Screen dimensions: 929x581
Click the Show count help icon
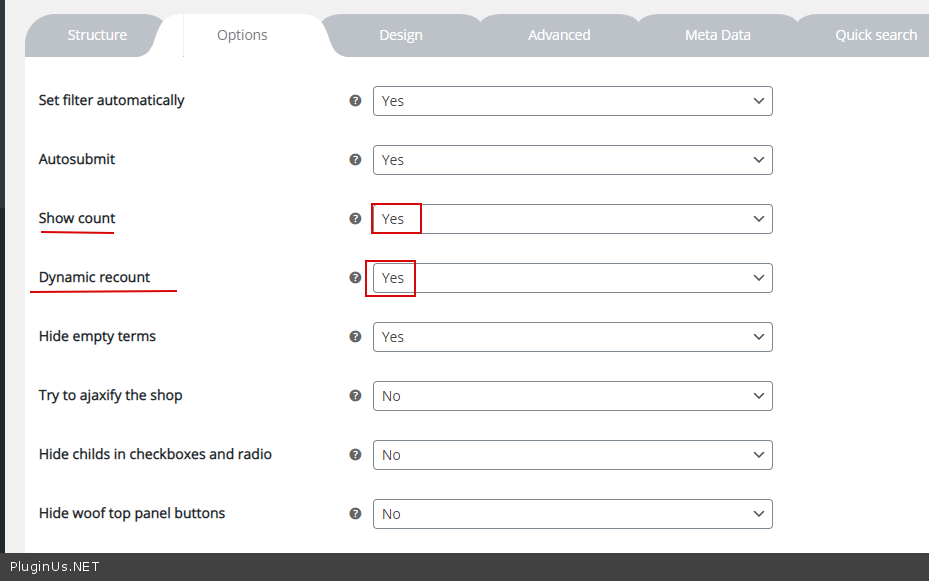(x=355, y=219)
